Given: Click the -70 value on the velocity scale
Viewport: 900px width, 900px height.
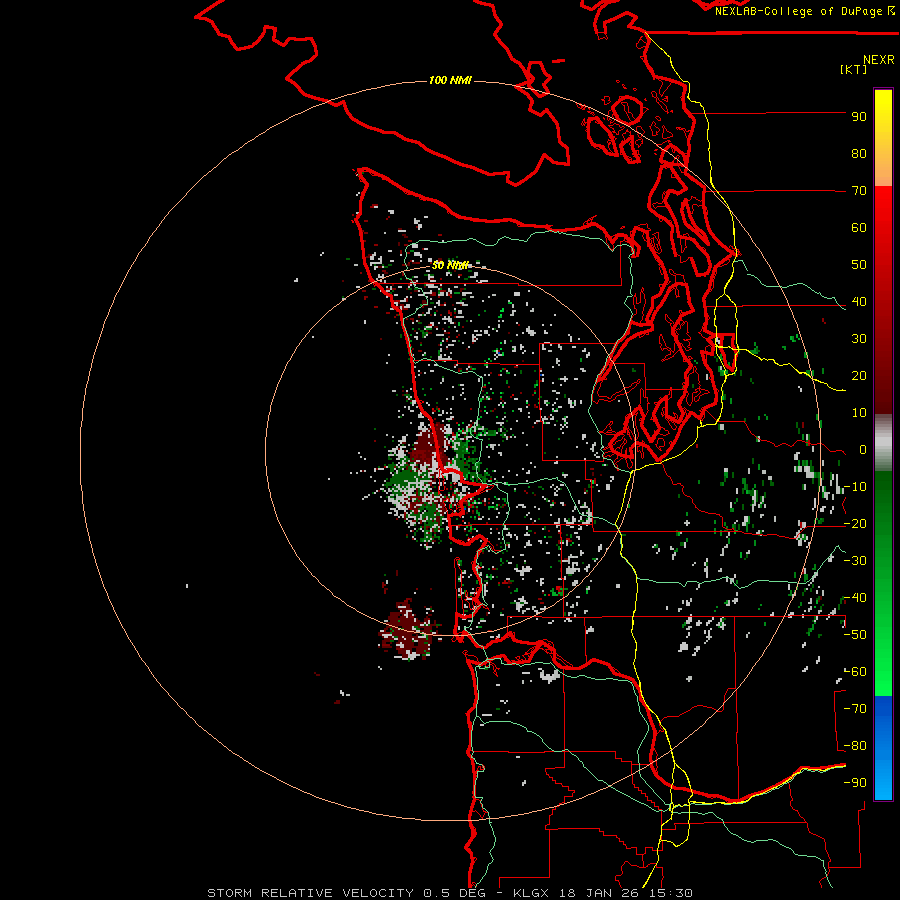Looking at the screenshot, I should coord(855,709).
